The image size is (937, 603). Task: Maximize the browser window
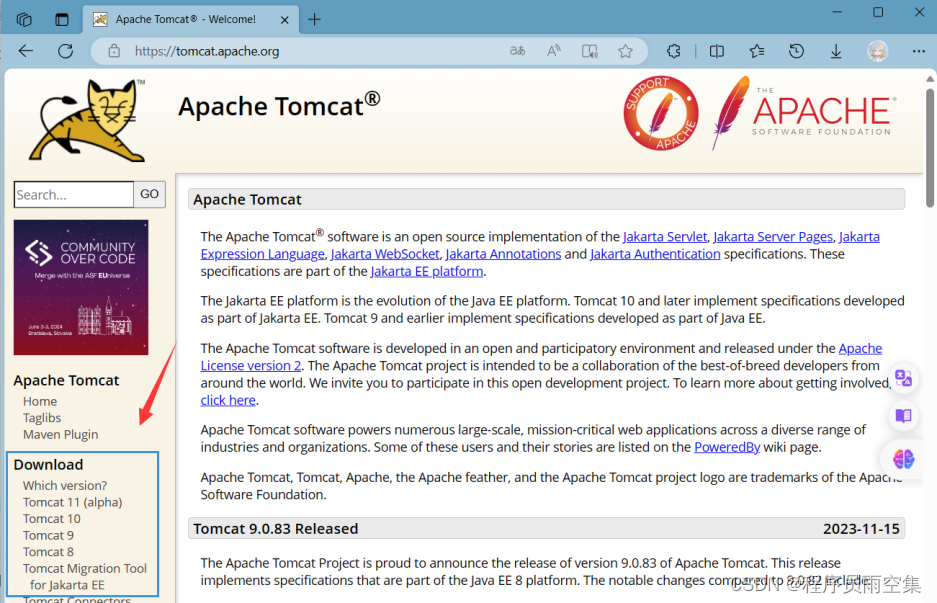tap(878, 12)
